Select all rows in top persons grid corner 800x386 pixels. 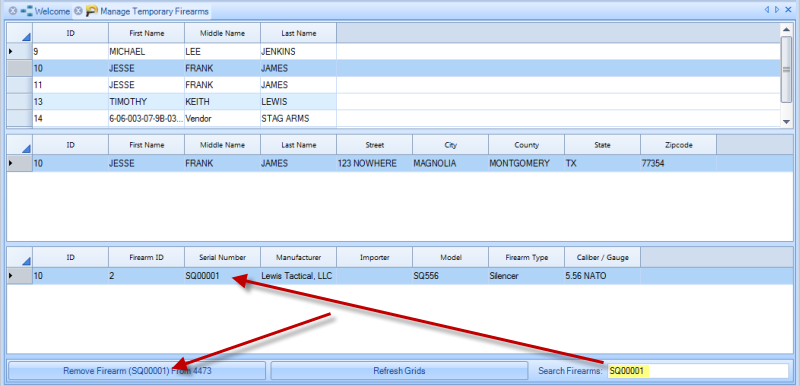click(x=19, y=33)
